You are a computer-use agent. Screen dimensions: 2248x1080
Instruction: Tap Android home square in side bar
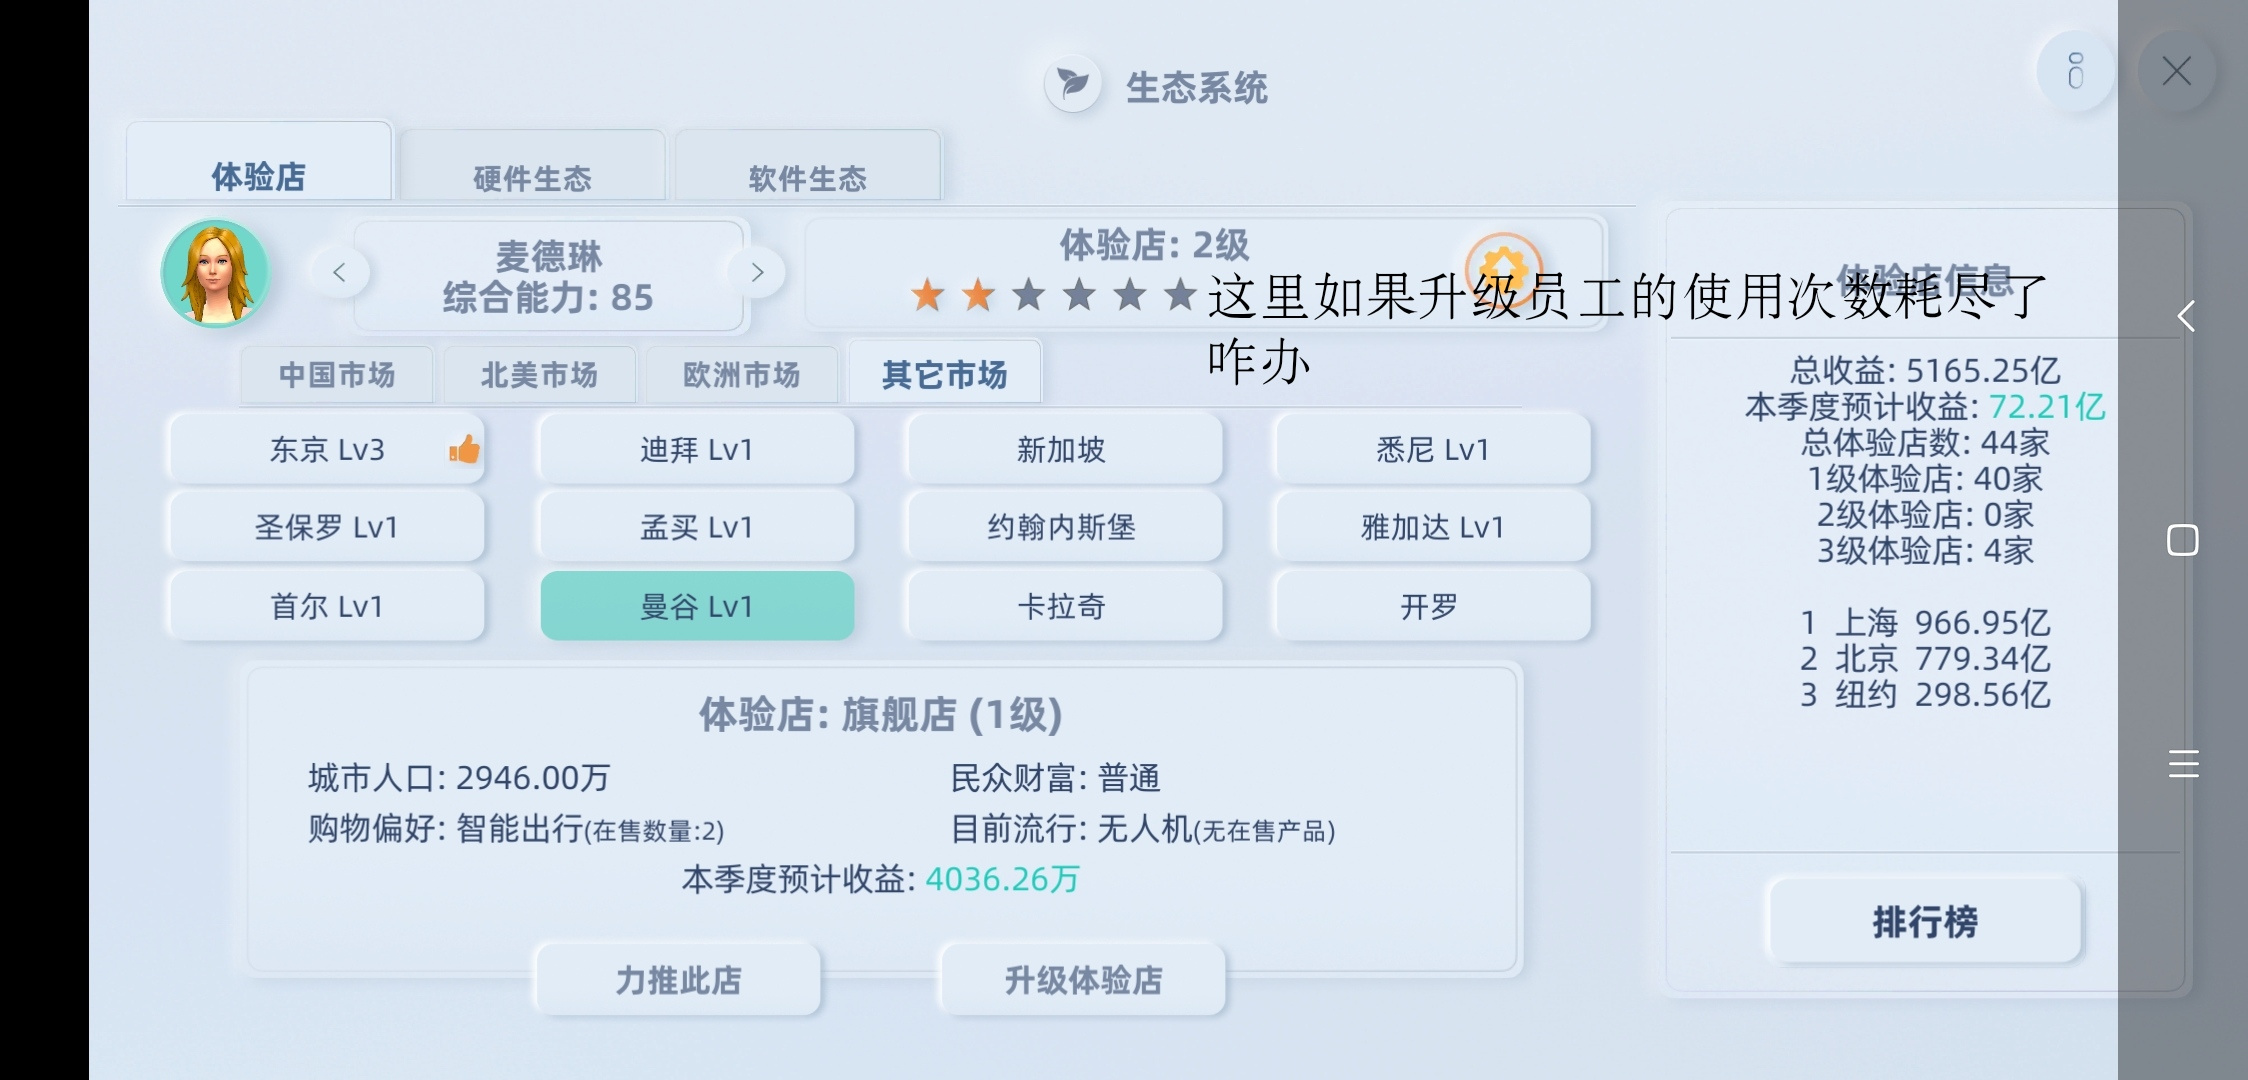tap(2183, 540)
